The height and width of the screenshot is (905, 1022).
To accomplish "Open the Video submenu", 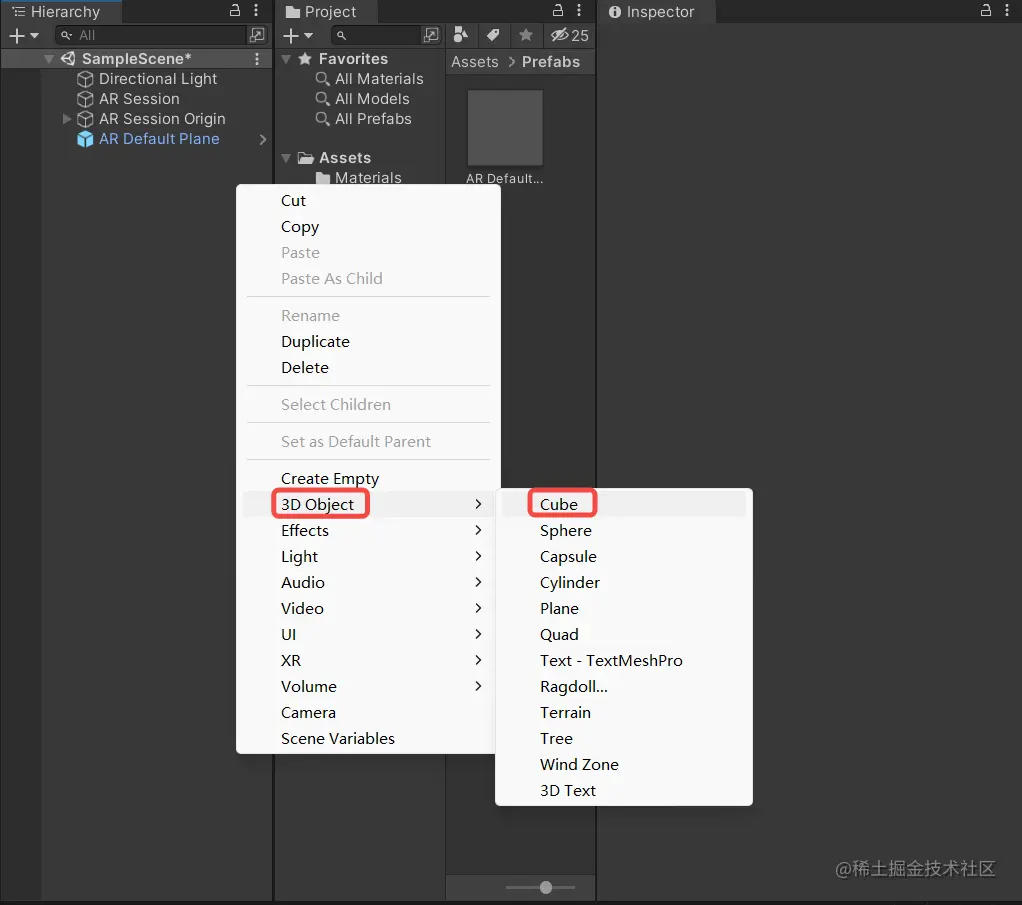I will (x=369, y=609).
